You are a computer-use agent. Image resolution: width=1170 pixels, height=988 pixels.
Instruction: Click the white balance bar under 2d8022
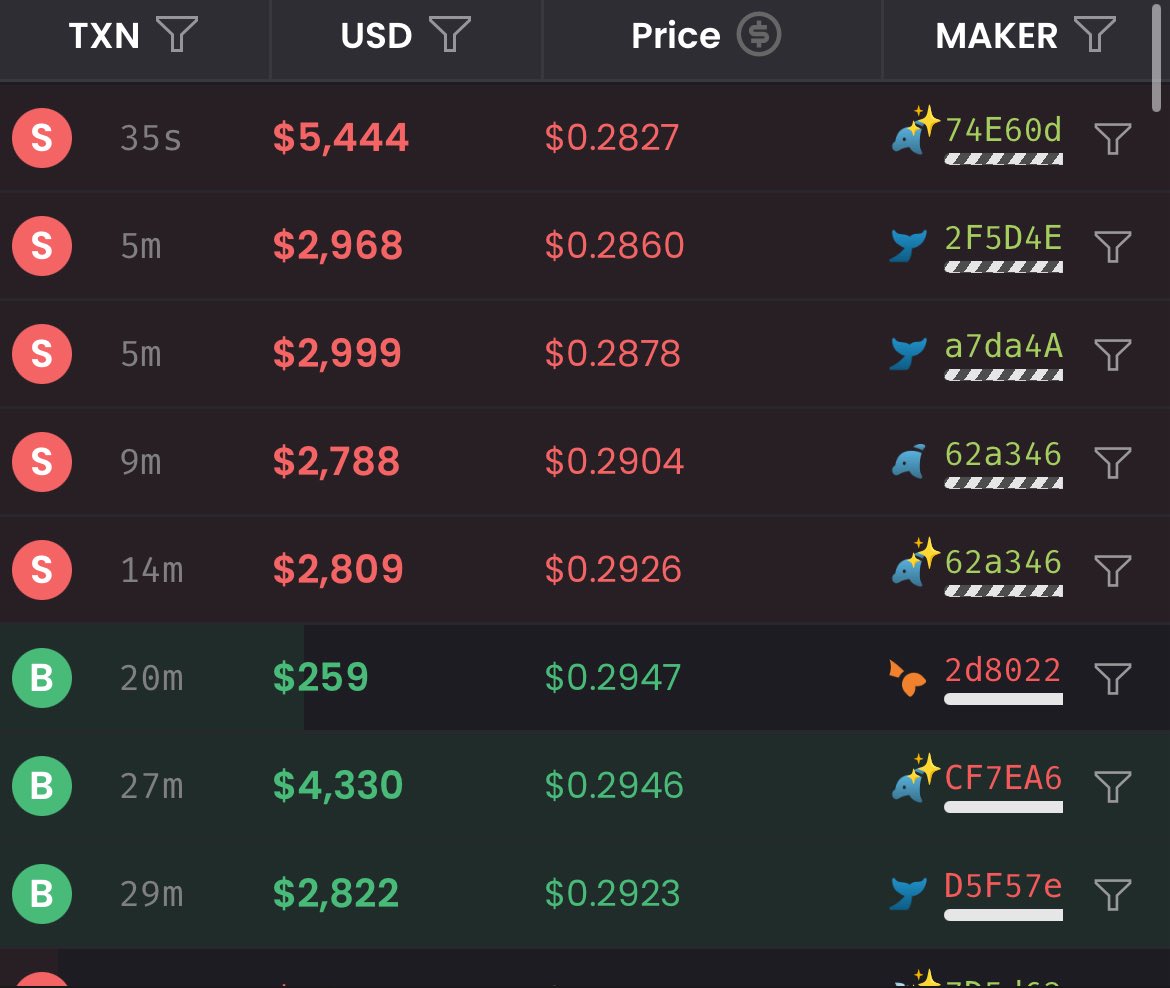pyautogui.click(x=1004, y=699)
